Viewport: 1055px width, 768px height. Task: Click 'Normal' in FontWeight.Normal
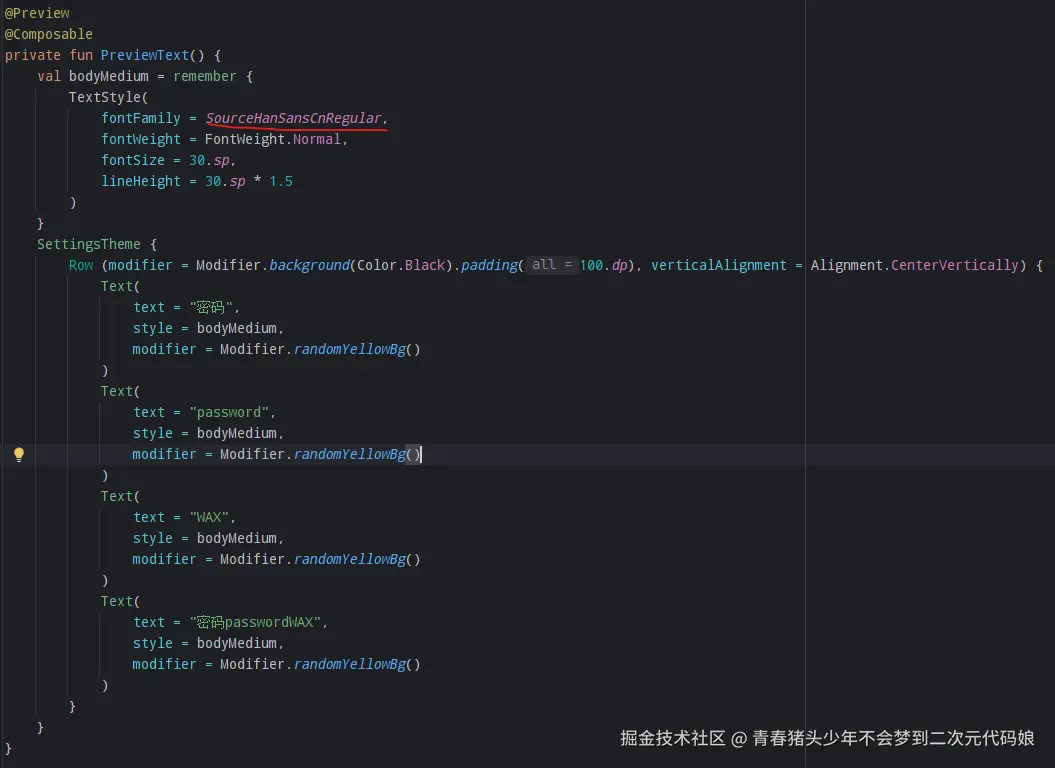pos(316,139)
